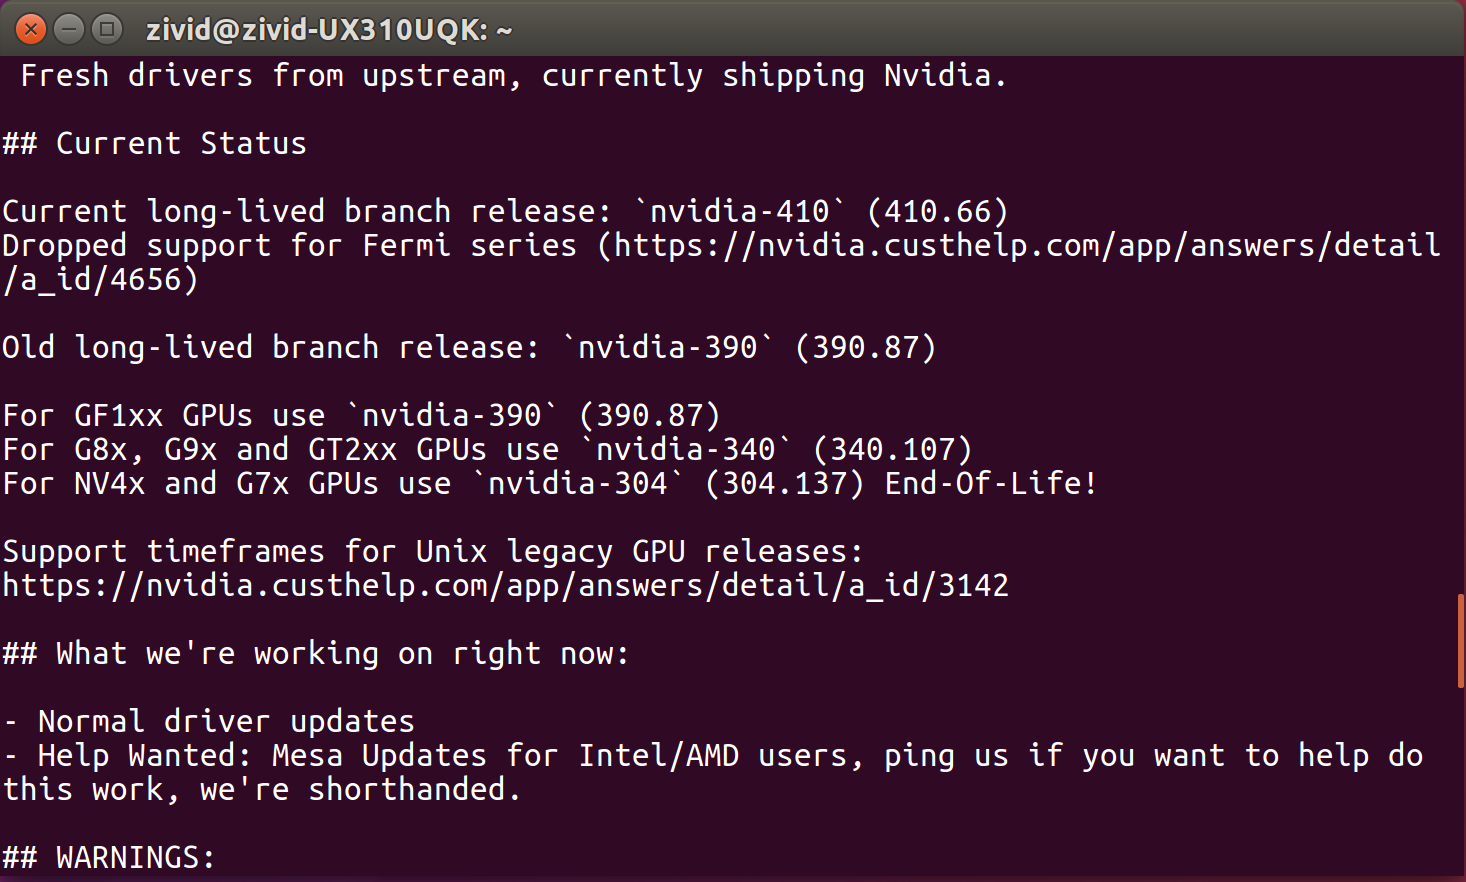Close the terminal window
The height and width of the screenshot is (882, 1466).
pyautogui.click(x=31, y=29)
